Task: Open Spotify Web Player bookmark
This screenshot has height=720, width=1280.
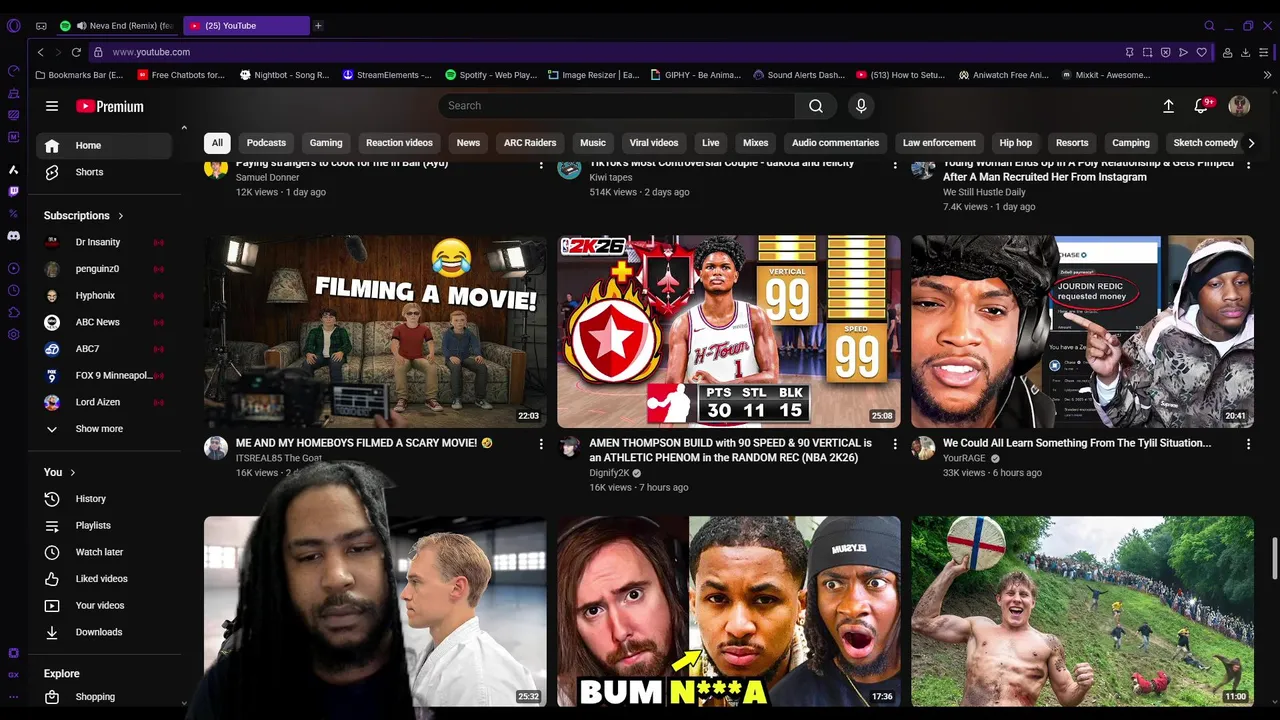Action: [491, 75]
